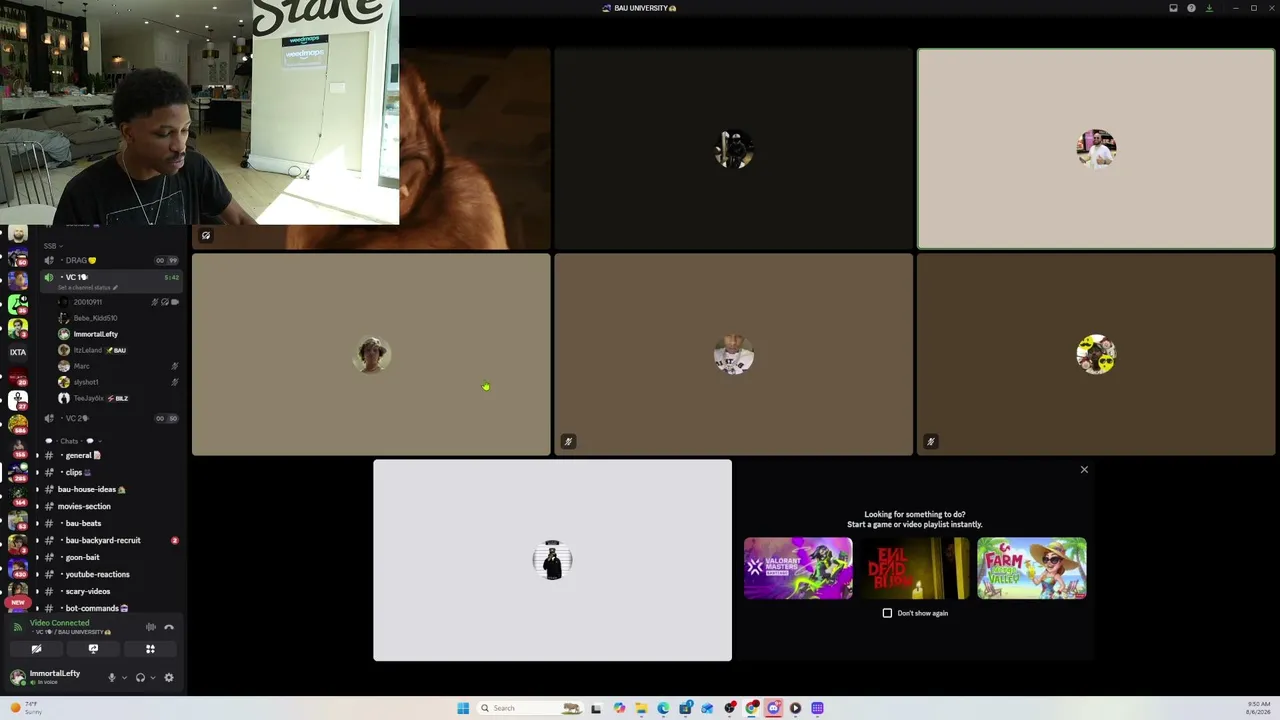Toggle headphones deafen in user panel

(x=140, y=677)
